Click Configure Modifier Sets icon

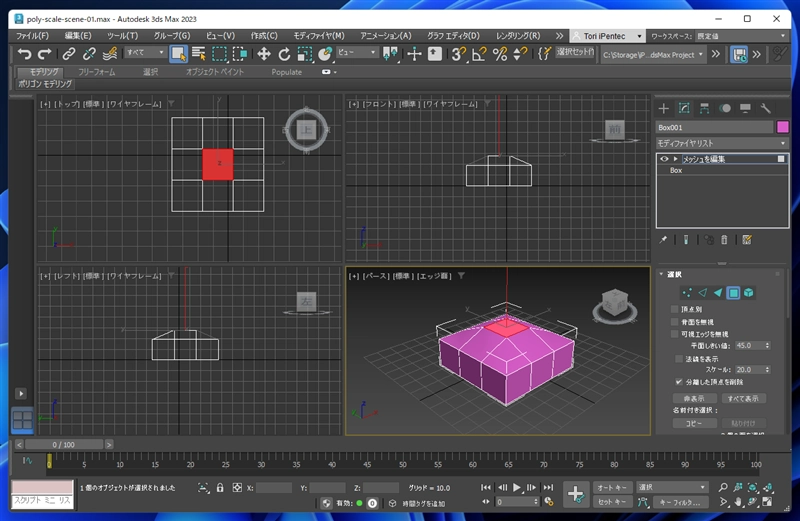[747, 239]
